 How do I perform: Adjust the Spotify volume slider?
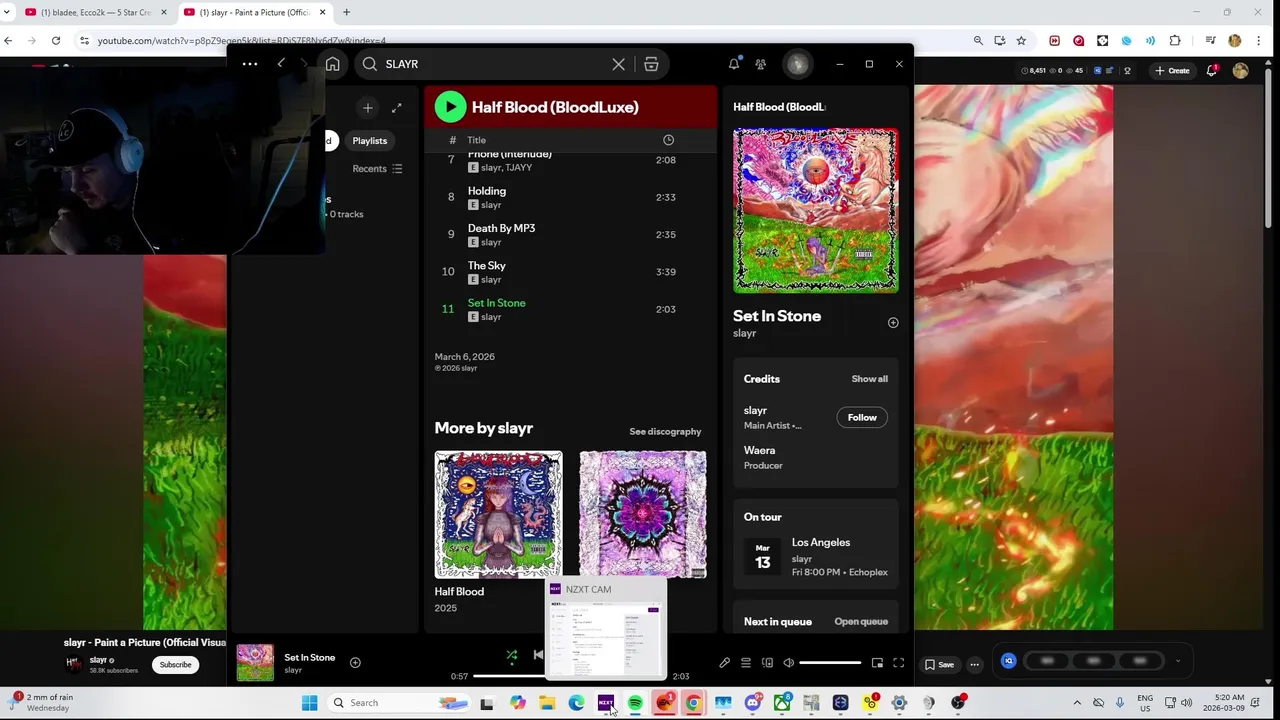click(x=830, y=663)
